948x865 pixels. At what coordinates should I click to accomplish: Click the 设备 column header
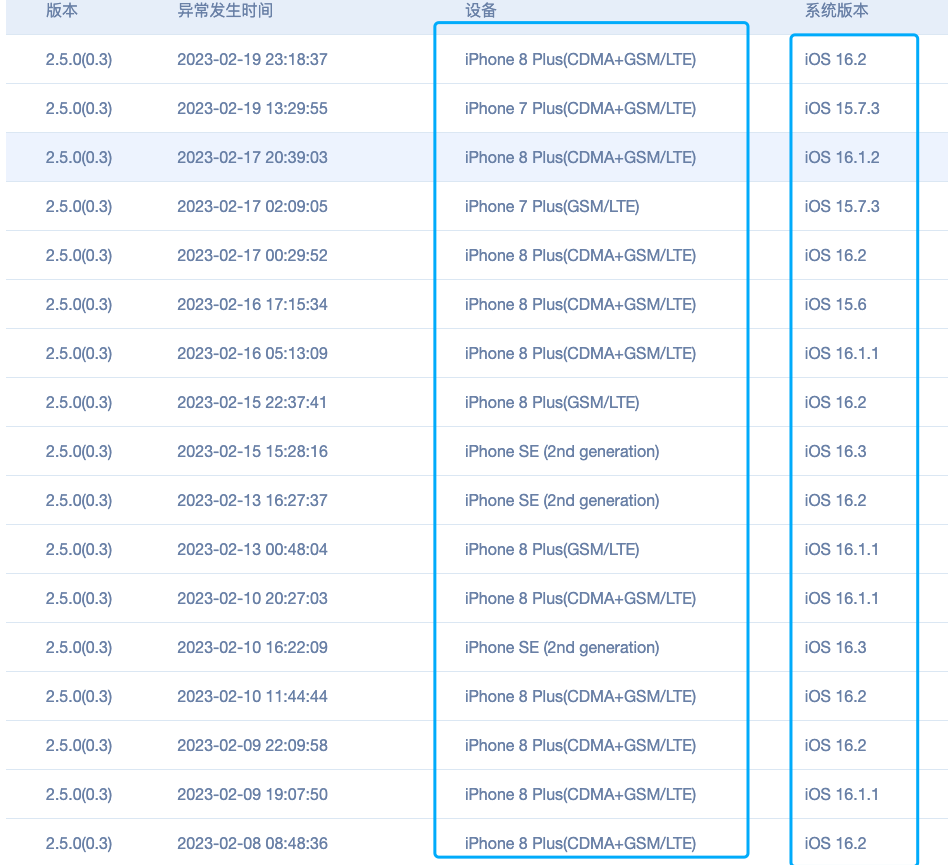click(481, 10)
